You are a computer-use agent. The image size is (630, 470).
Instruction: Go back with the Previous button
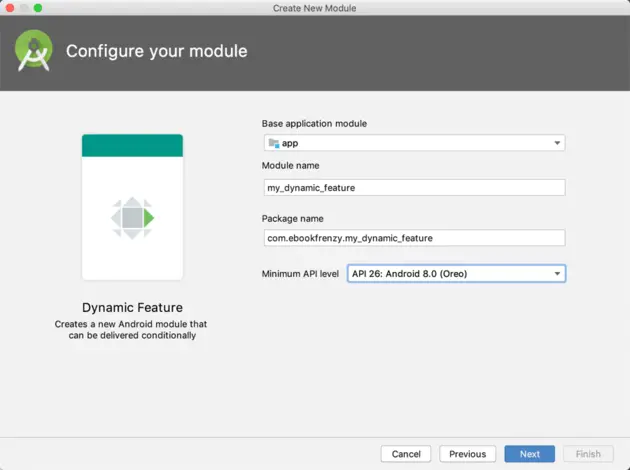(x=467, y=454)
